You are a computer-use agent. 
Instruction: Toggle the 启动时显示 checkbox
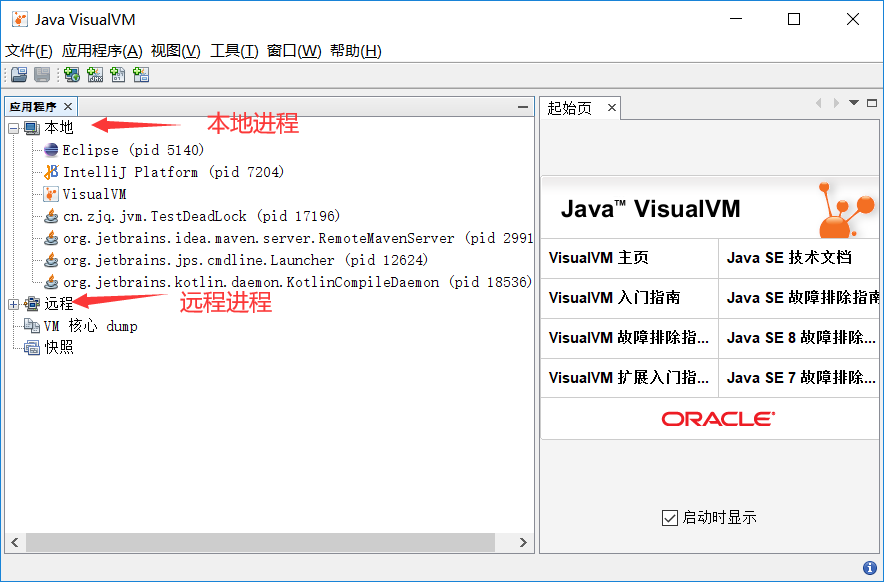pyautogui.click(x=669, y=518)
